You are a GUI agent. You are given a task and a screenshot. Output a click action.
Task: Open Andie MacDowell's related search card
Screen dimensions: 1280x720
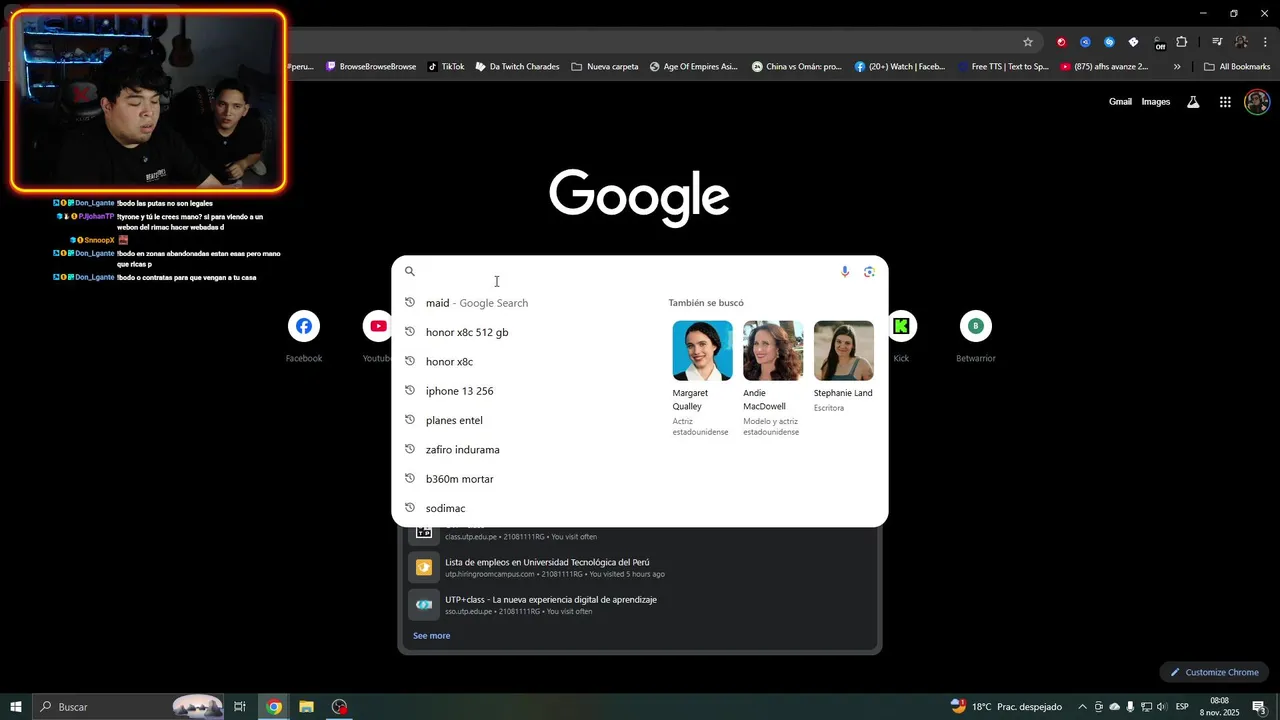773,378
